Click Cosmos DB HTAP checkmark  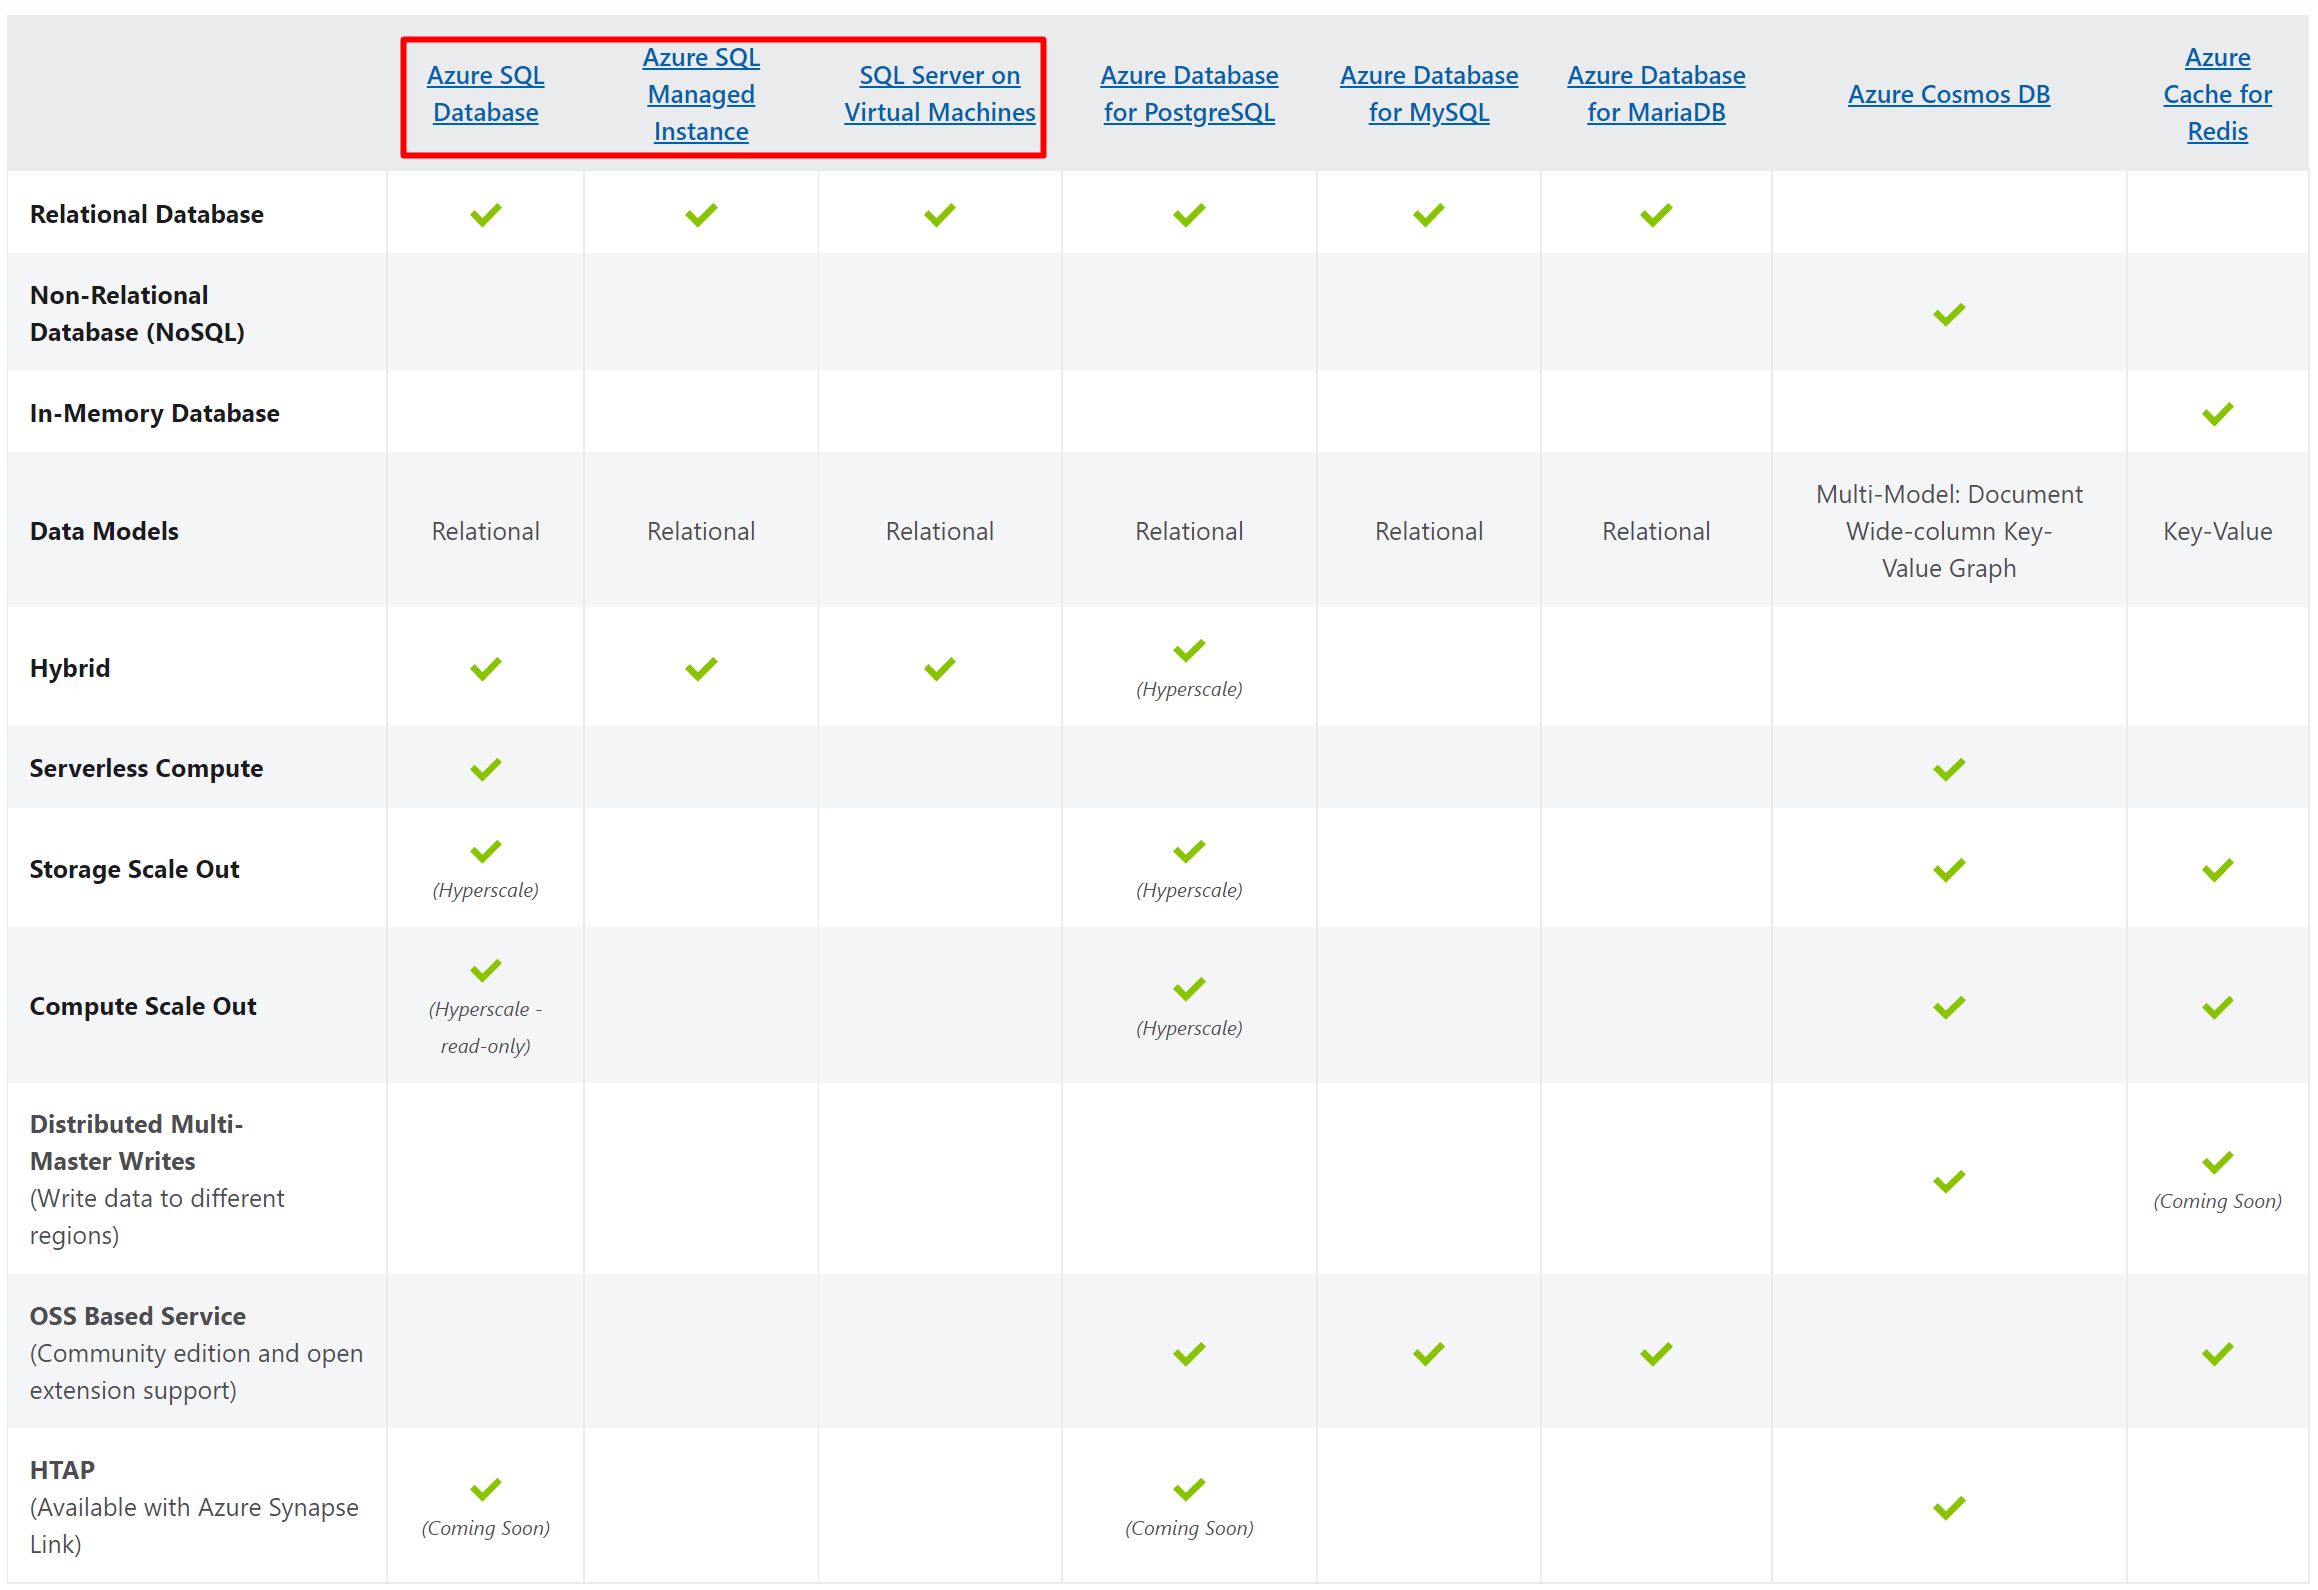pyautogui.click(x=1948, y=1508)
